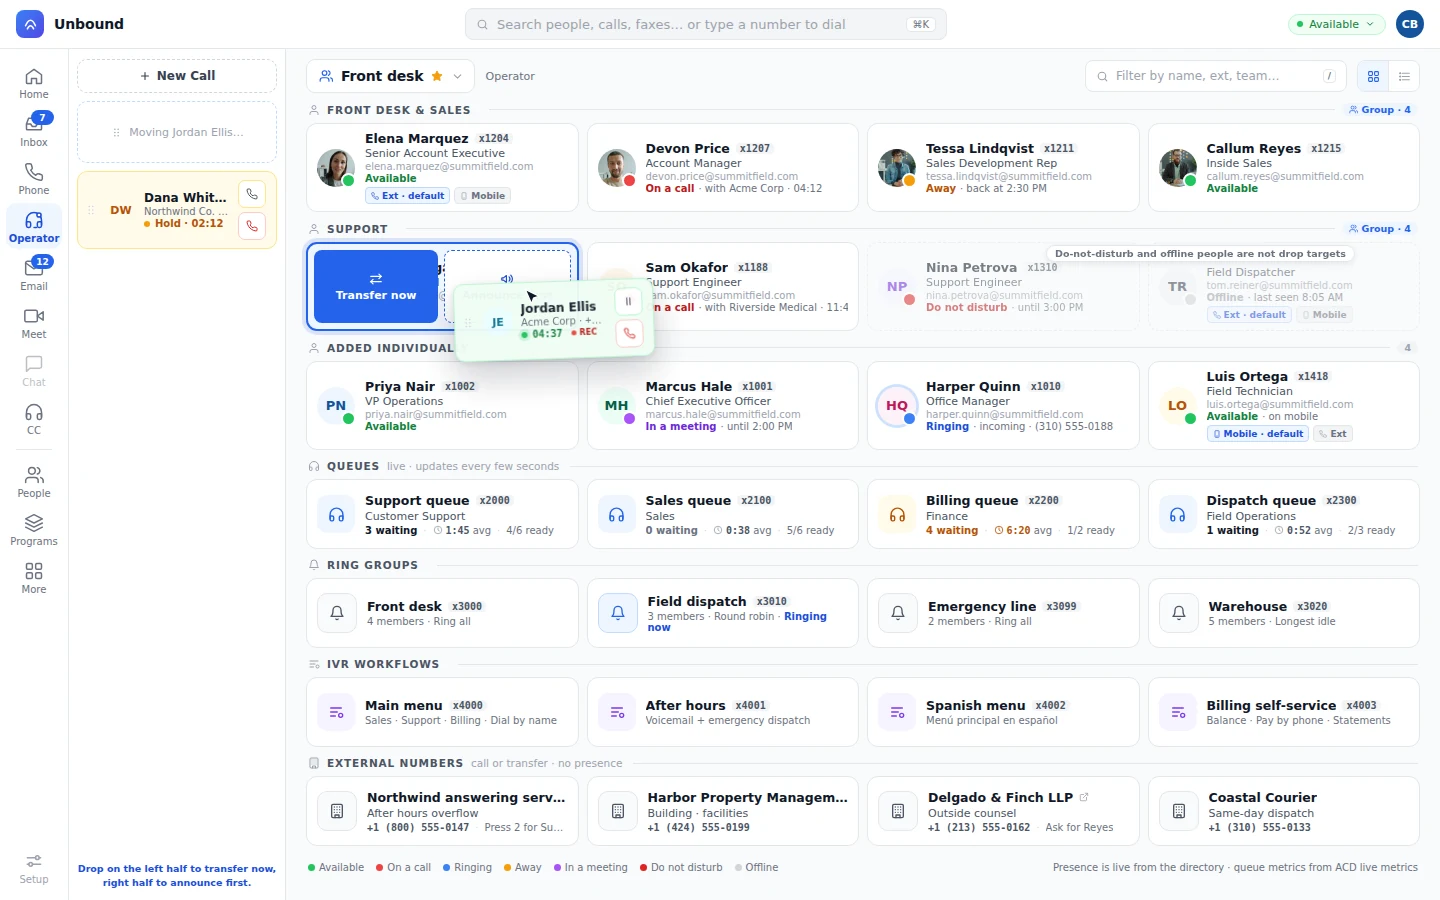Switch to grid view layout

(1373, 76)
